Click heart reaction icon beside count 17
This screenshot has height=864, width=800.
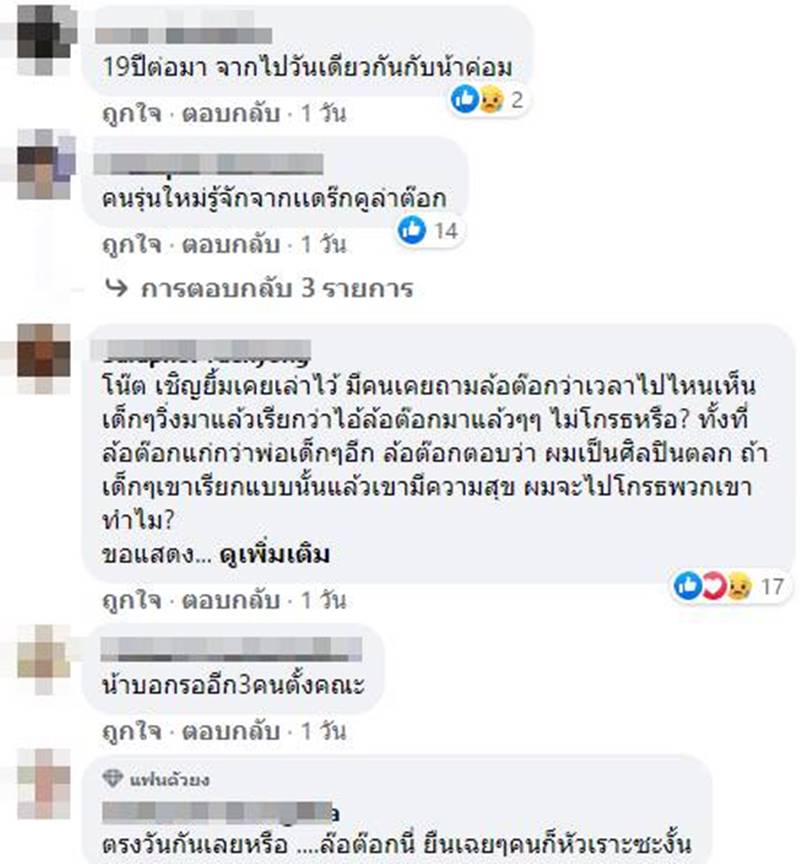(x=714, y=585)
